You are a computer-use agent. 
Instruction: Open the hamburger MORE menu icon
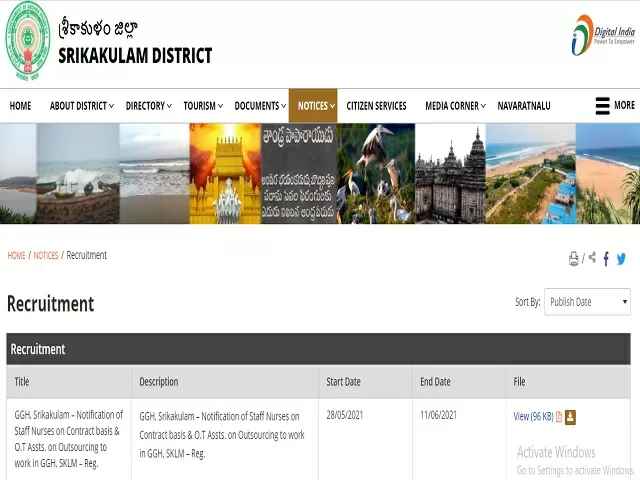pyautogui.click(x=602, y=106)
